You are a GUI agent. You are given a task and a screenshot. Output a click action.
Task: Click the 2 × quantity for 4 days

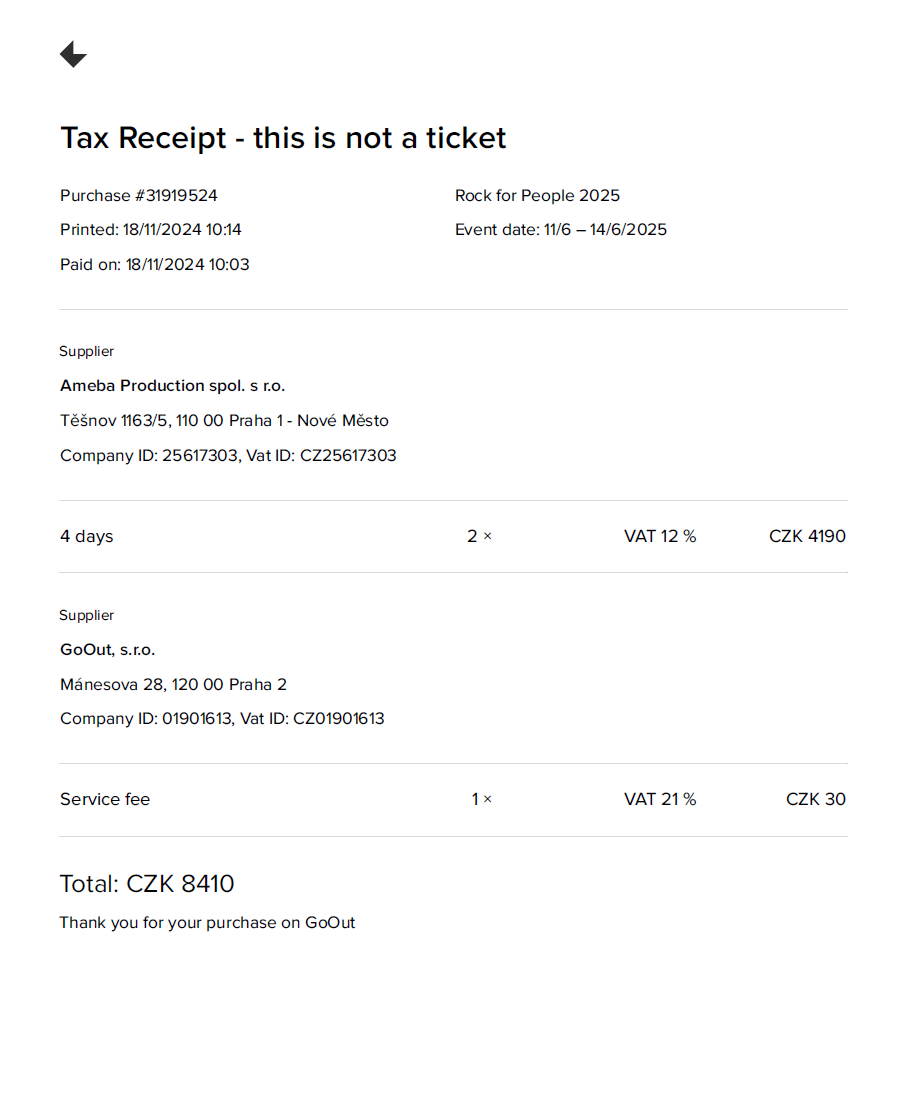[480, 536]
